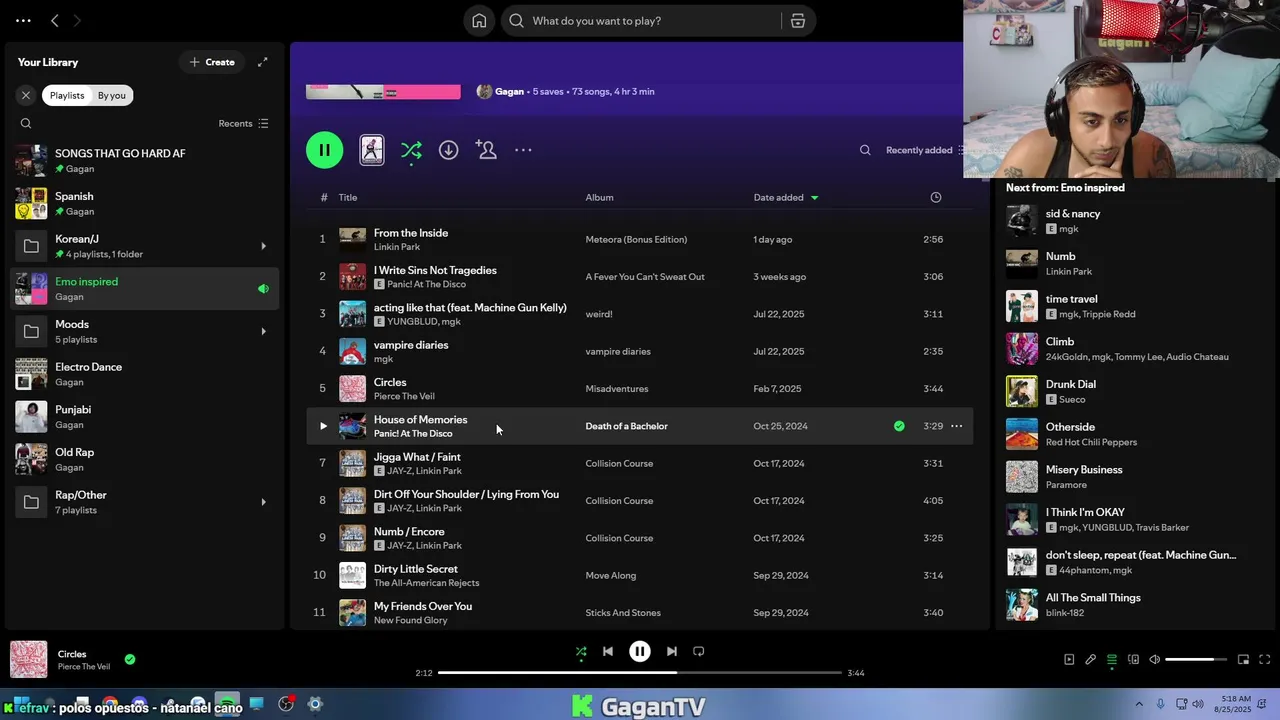Open Recently added sort menu
Screen dimensions: 1280x720
pyautogui.click(x=924, y=150)
